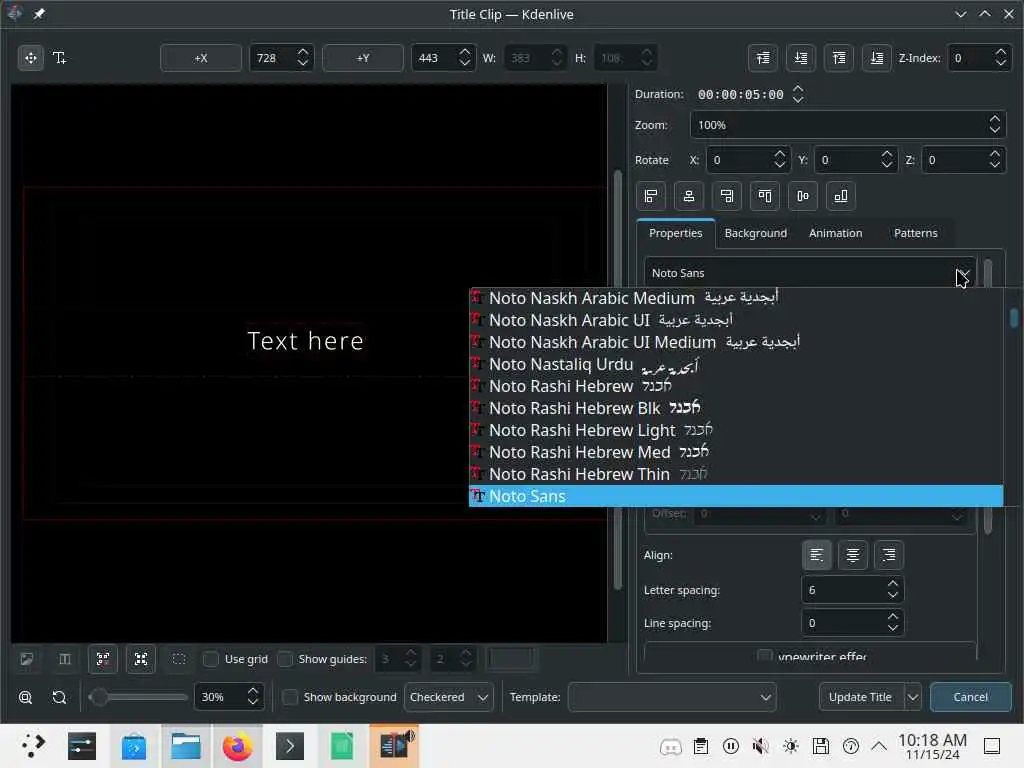Choose Noto Rashi Hebrew font
This screenshot has width=1024, height=768.
[x=736, y=386]
